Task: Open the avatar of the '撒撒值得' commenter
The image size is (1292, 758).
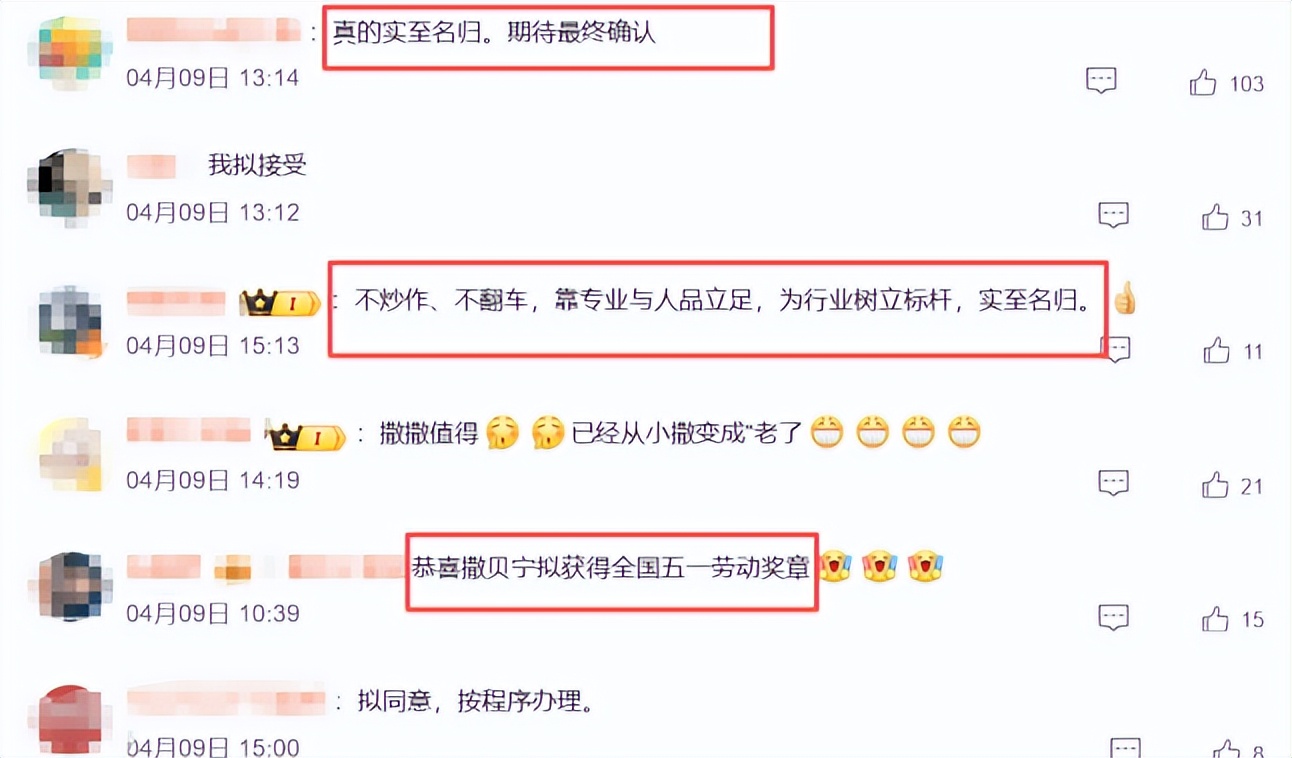Action: tap(70, 455)
